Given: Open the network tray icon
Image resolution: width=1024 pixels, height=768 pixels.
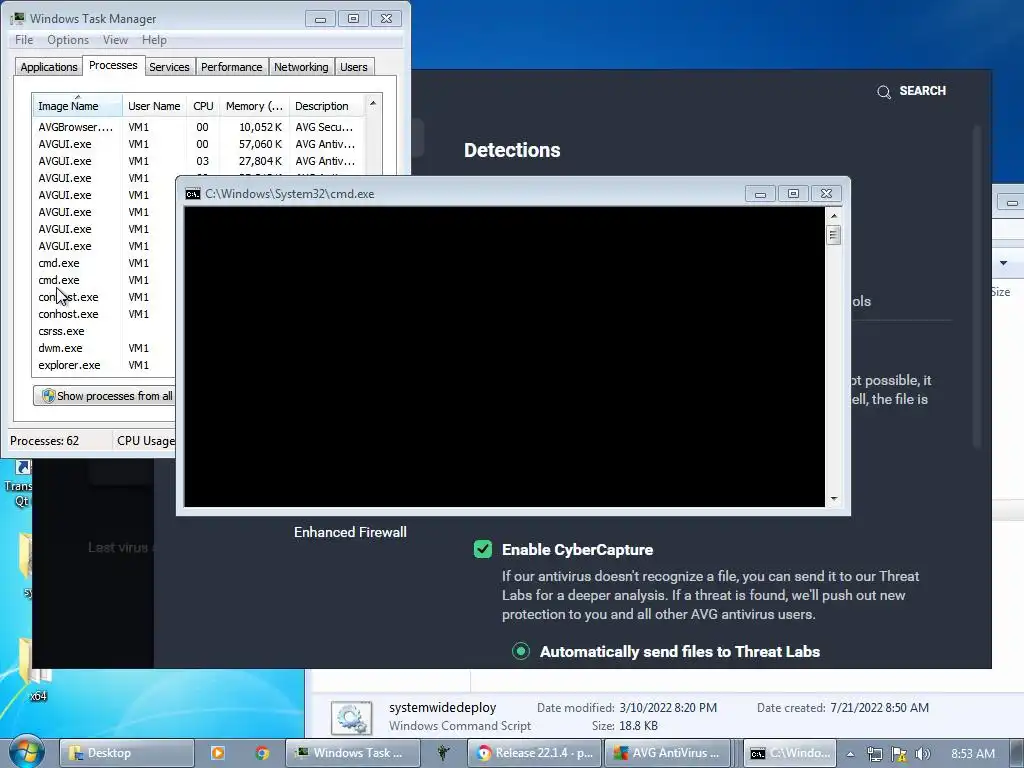Looking at the screenshot, I should [x=874, y=754].
